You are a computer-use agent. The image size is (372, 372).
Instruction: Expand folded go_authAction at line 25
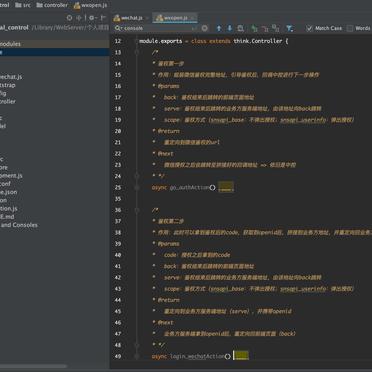(x=137, y=187)
